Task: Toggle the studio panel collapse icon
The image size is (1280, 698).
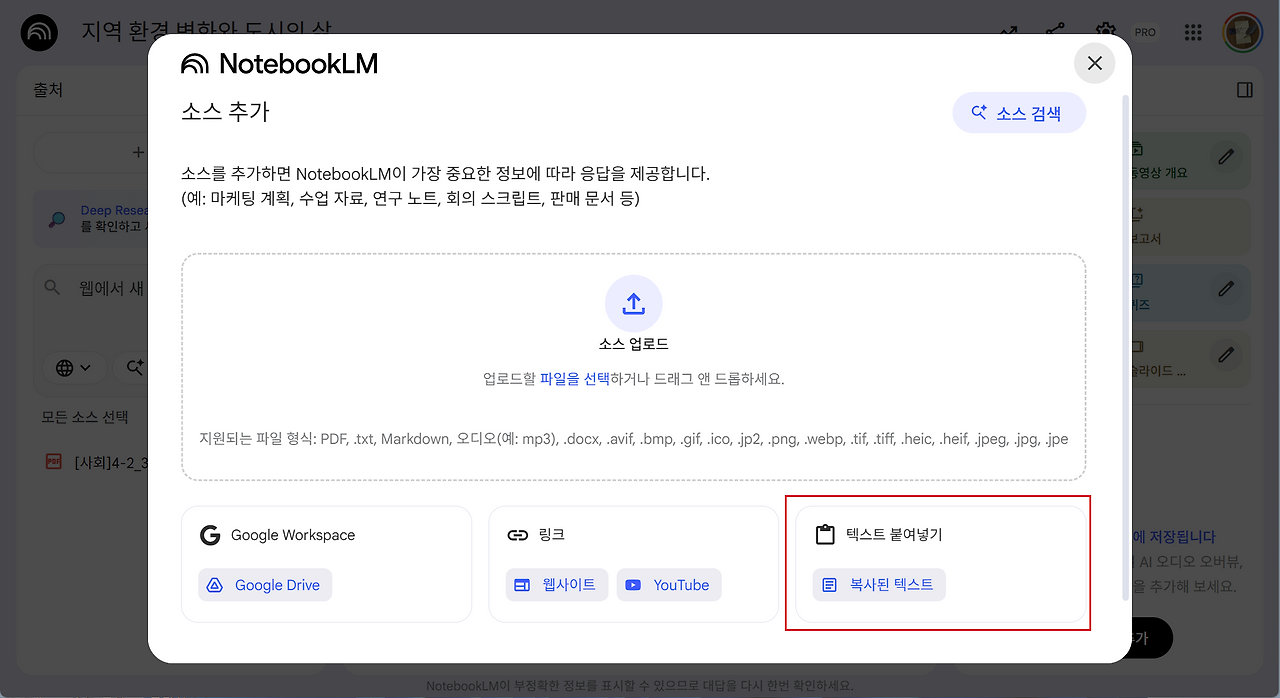Action: tap(1245, 90)
